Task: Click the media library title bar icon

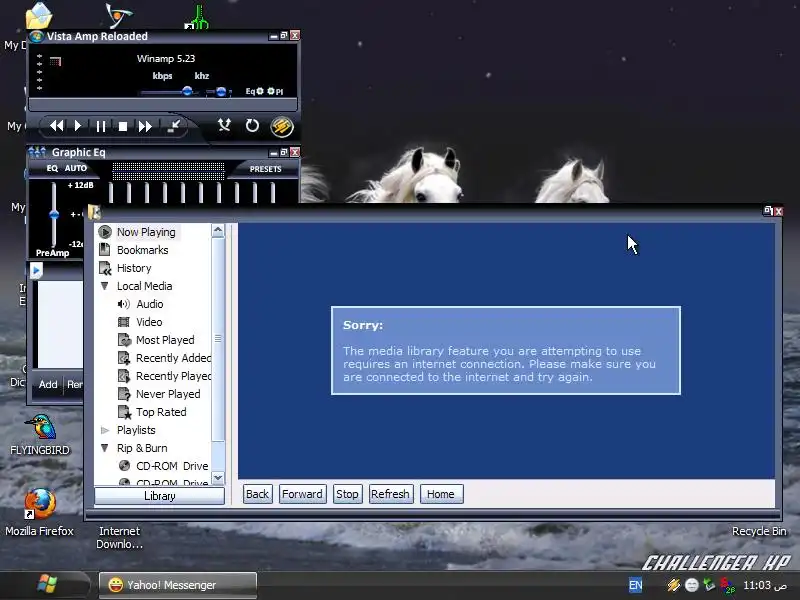Action: (93, 211)
